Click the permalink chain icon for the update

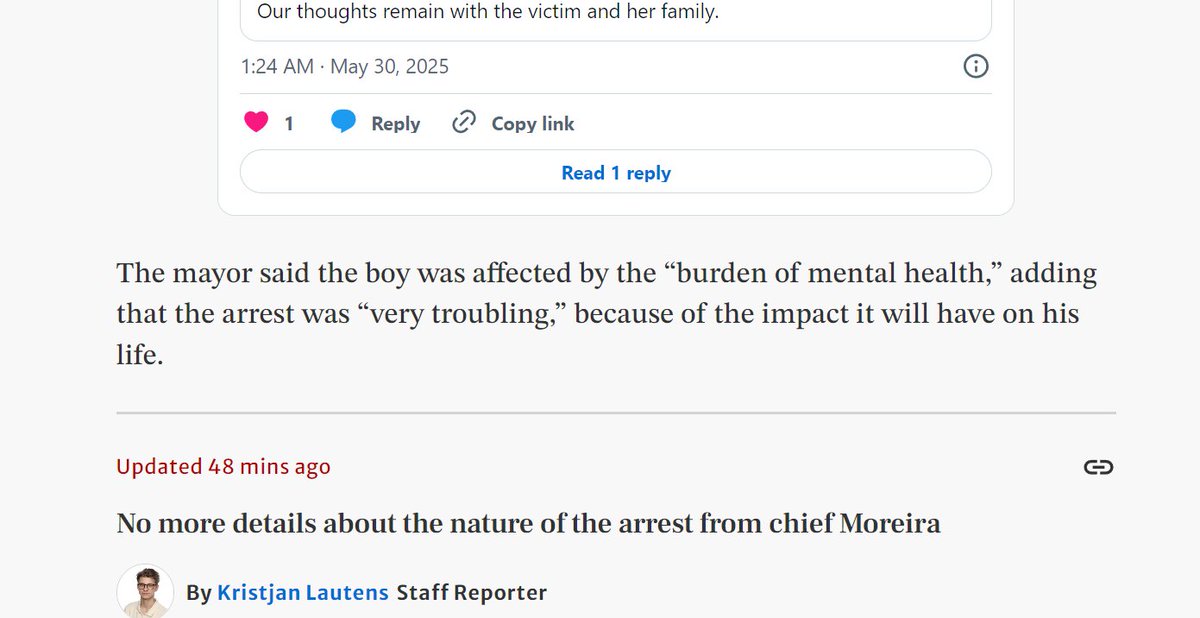[1098, 467]
